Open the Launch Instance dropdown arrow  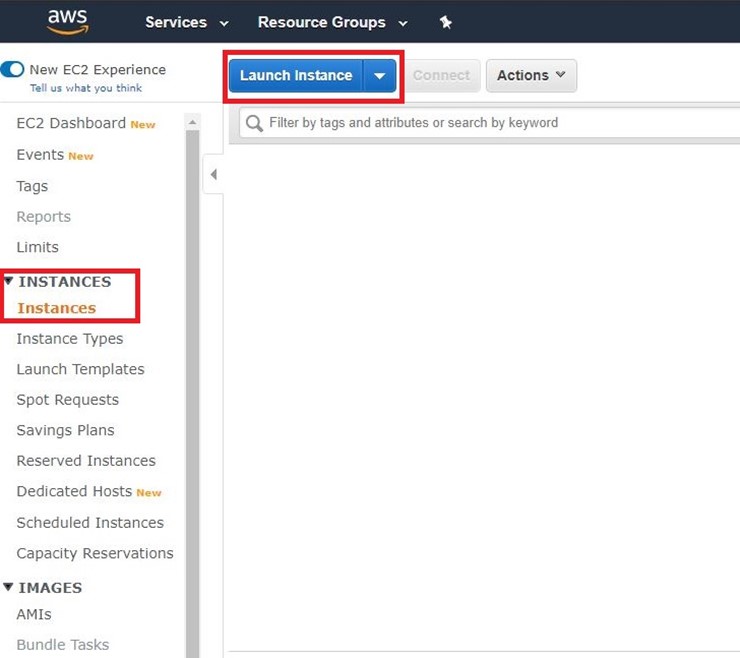pos(379,76)
